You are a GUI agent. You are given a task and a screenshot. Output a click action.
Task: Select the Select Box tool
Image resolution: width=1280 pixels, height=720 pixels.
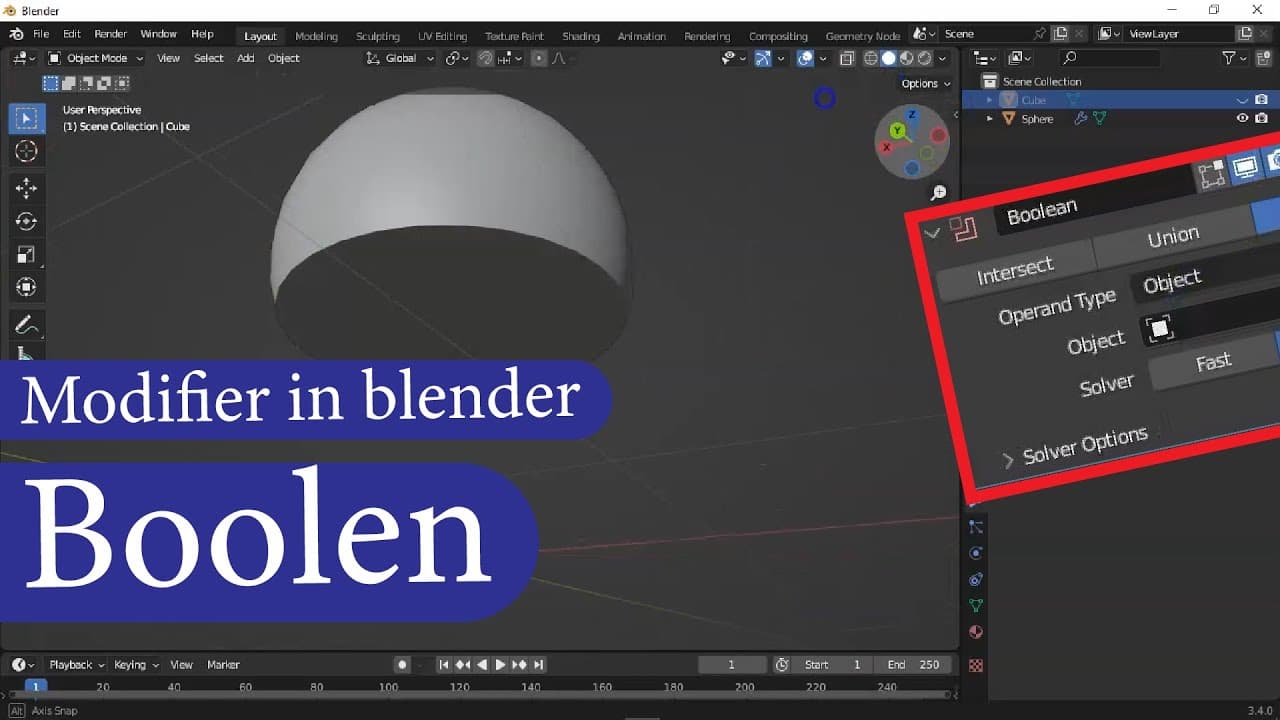[26, 119]
